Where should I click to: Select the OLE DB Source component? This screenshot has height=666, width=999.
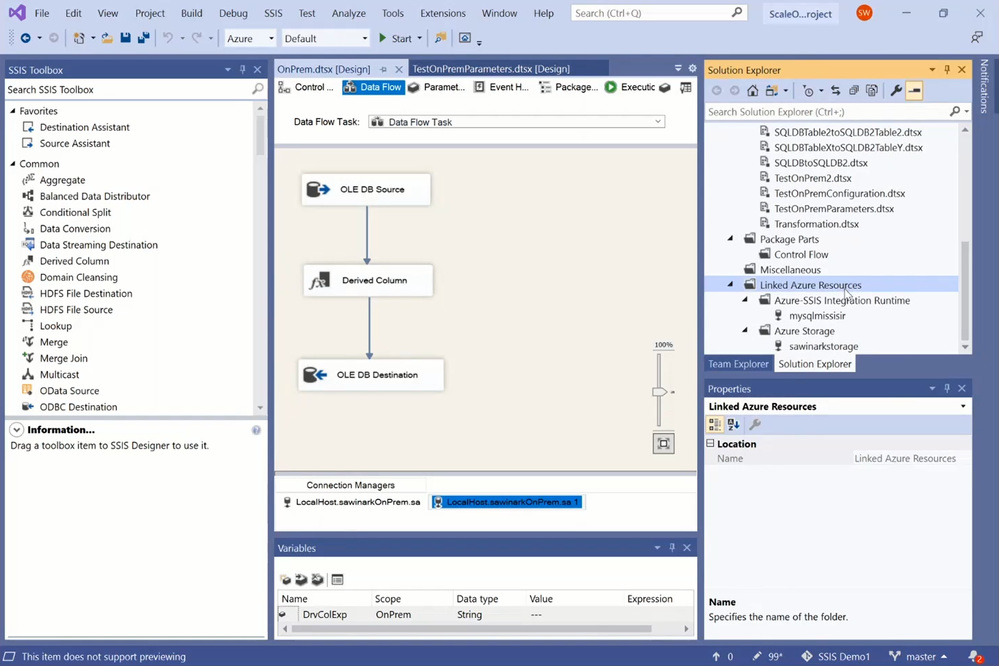pyautogui.click(x=366, y=189)
